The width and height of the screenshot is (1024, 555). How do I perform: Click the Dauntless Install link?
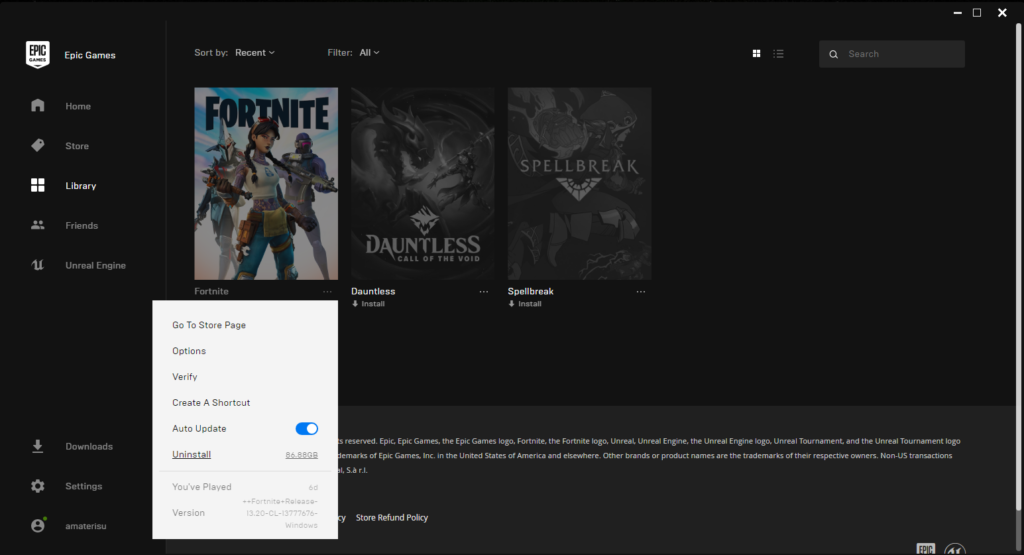click(x=373, y=304)
